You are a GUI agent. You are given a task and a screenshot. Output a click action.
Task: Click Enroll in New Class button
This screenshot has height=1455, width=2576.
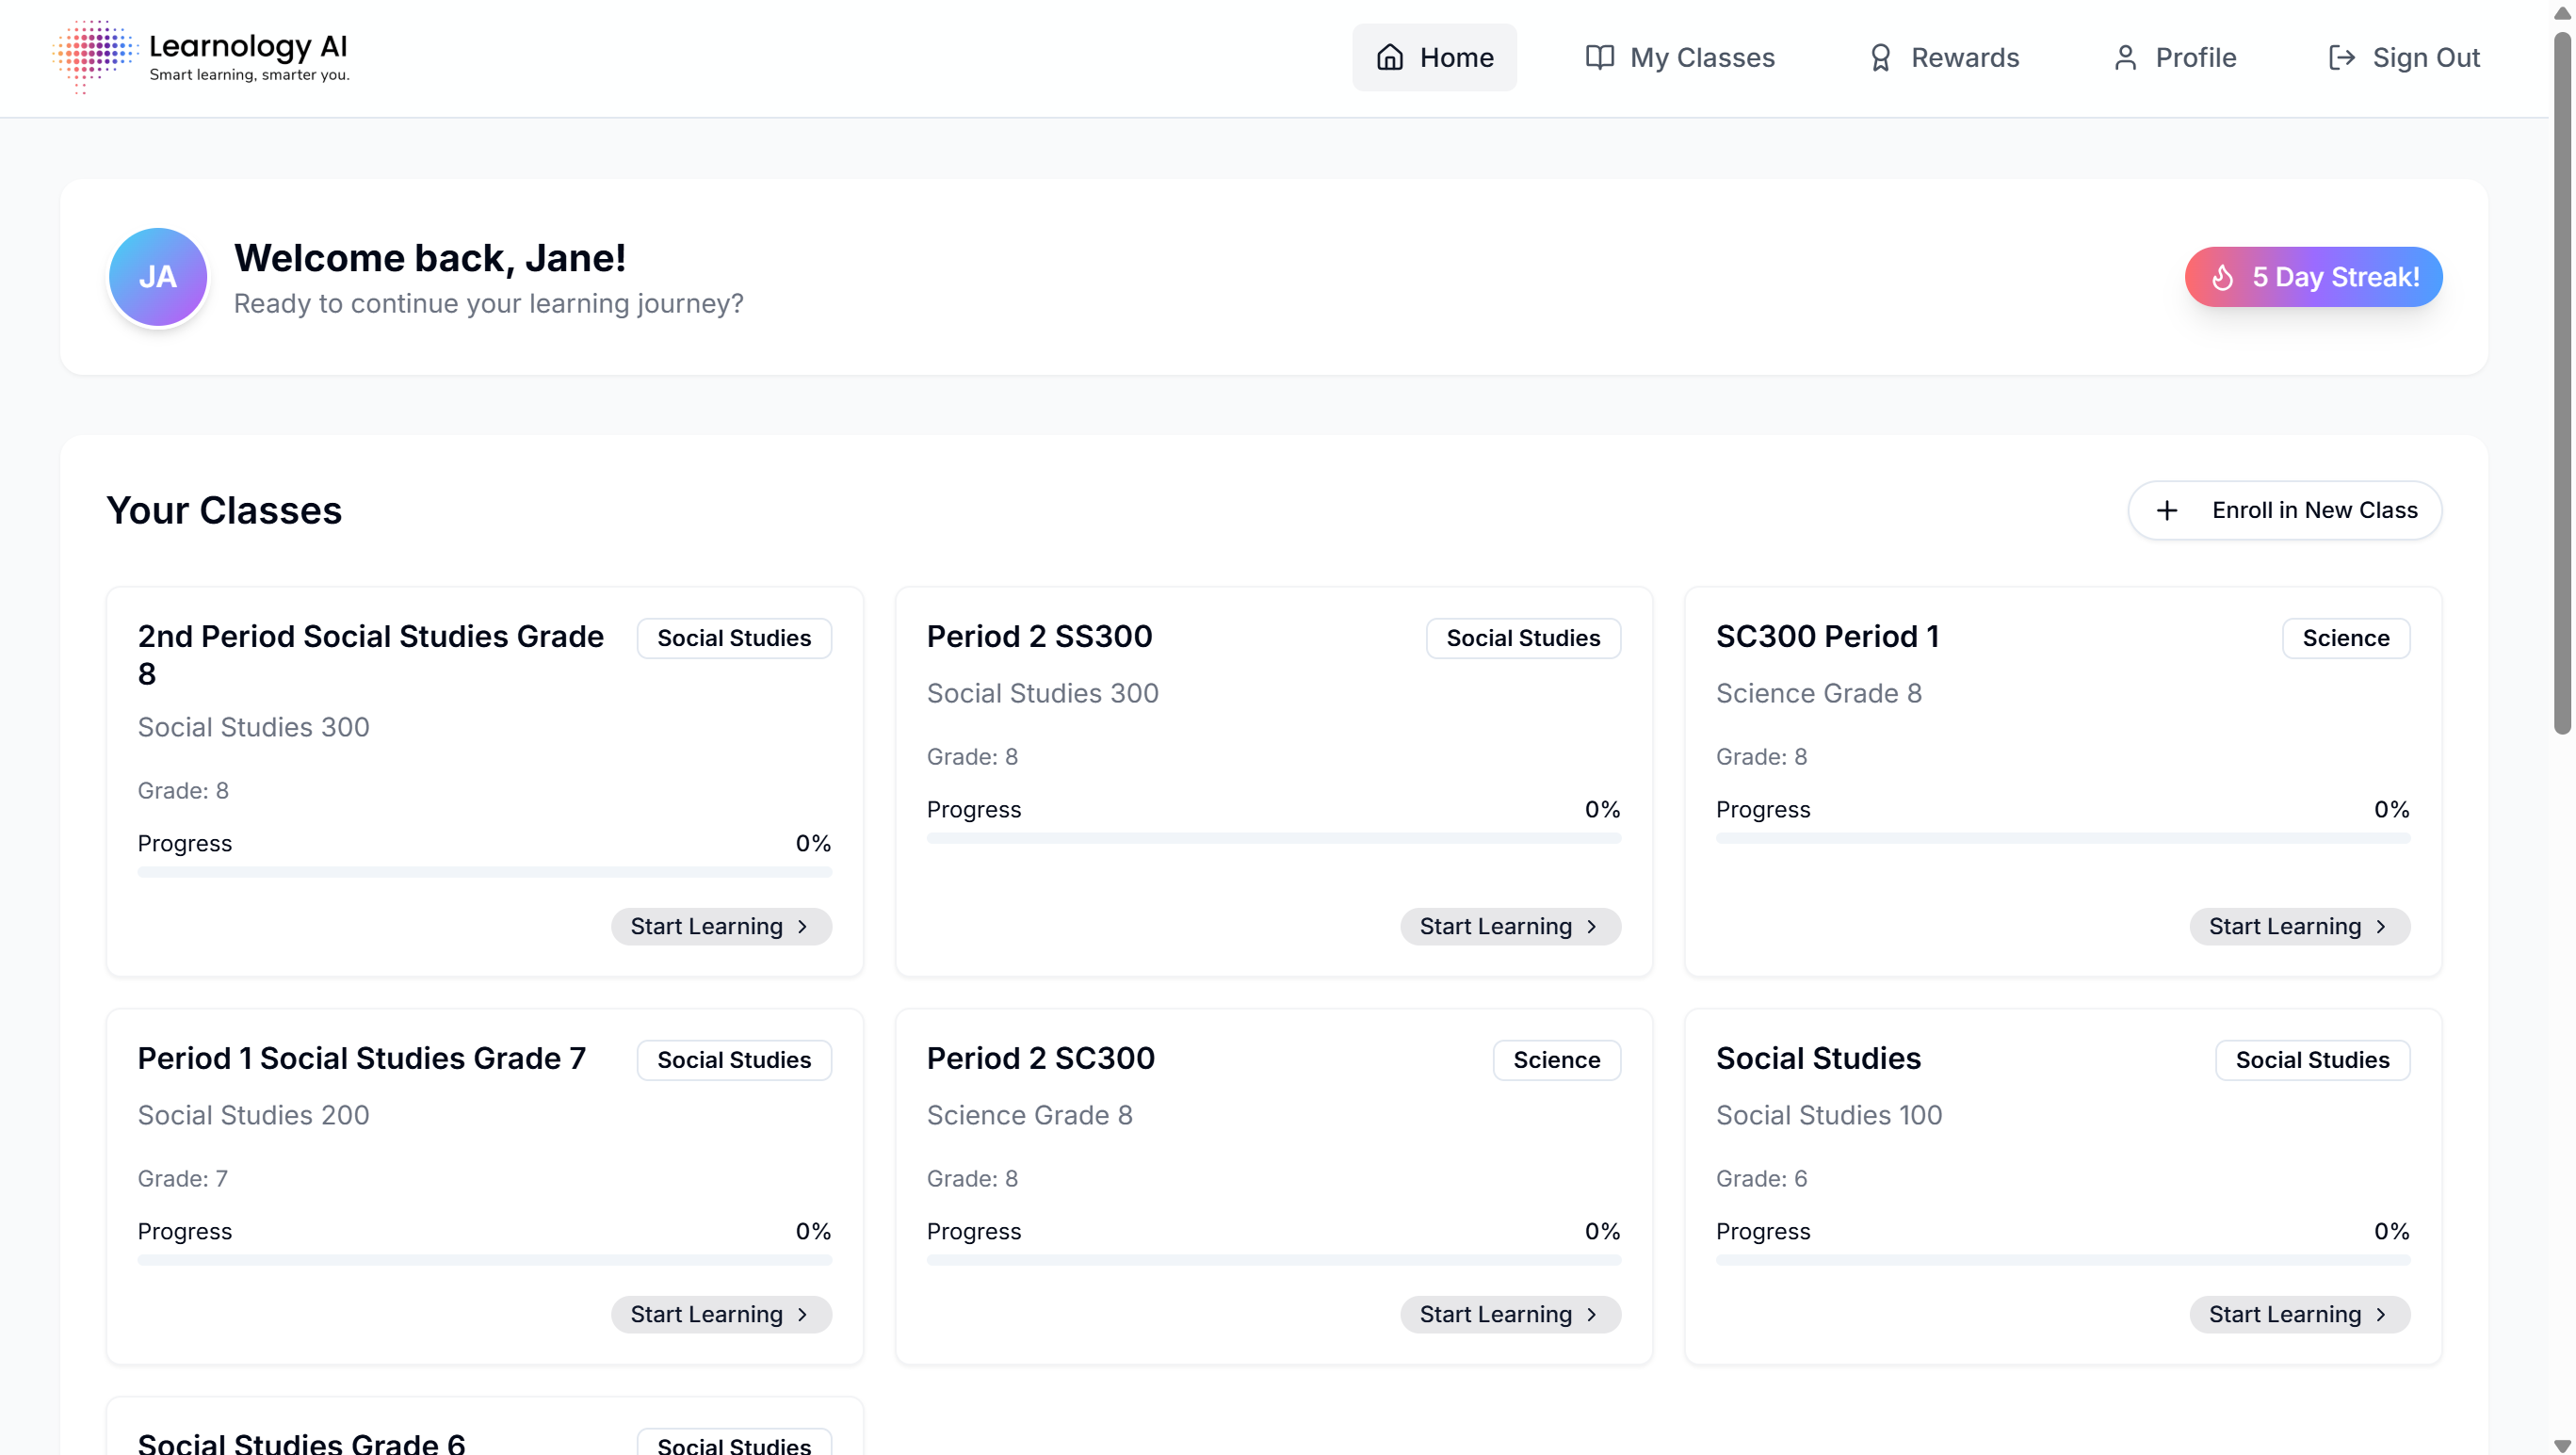(2284, 511)
